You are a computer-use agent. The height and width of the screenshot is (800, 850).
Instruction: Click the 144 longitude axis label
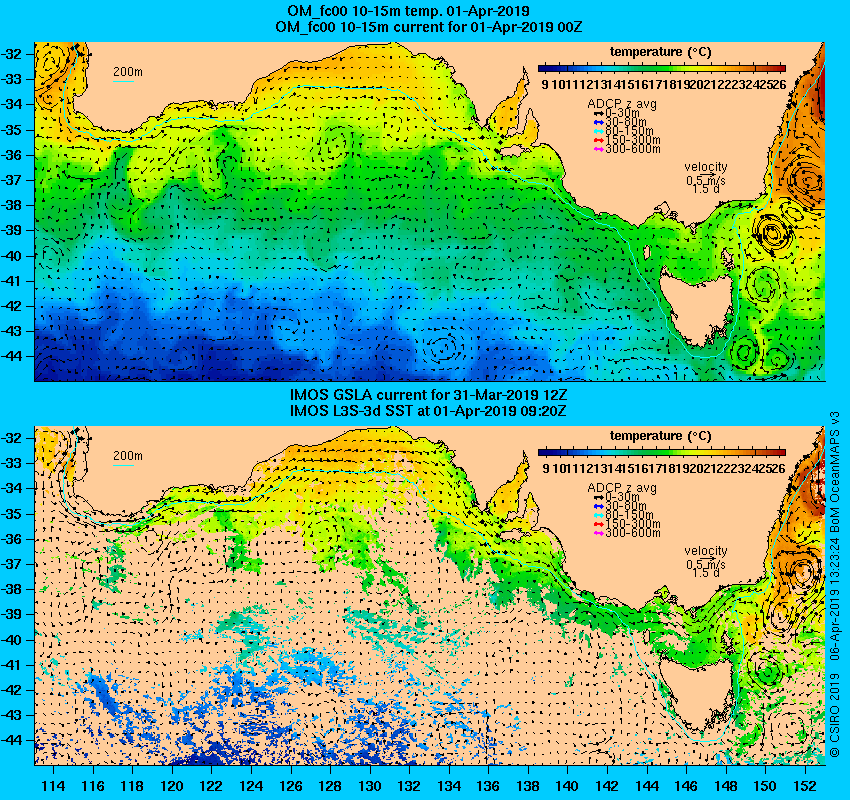[647, 786]
